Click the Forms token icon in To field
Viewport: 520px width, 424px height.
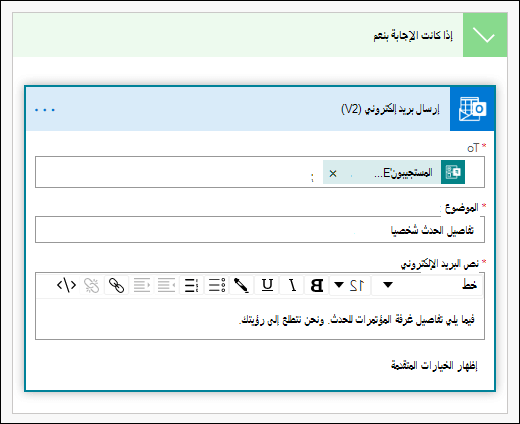tap(453, 172)
